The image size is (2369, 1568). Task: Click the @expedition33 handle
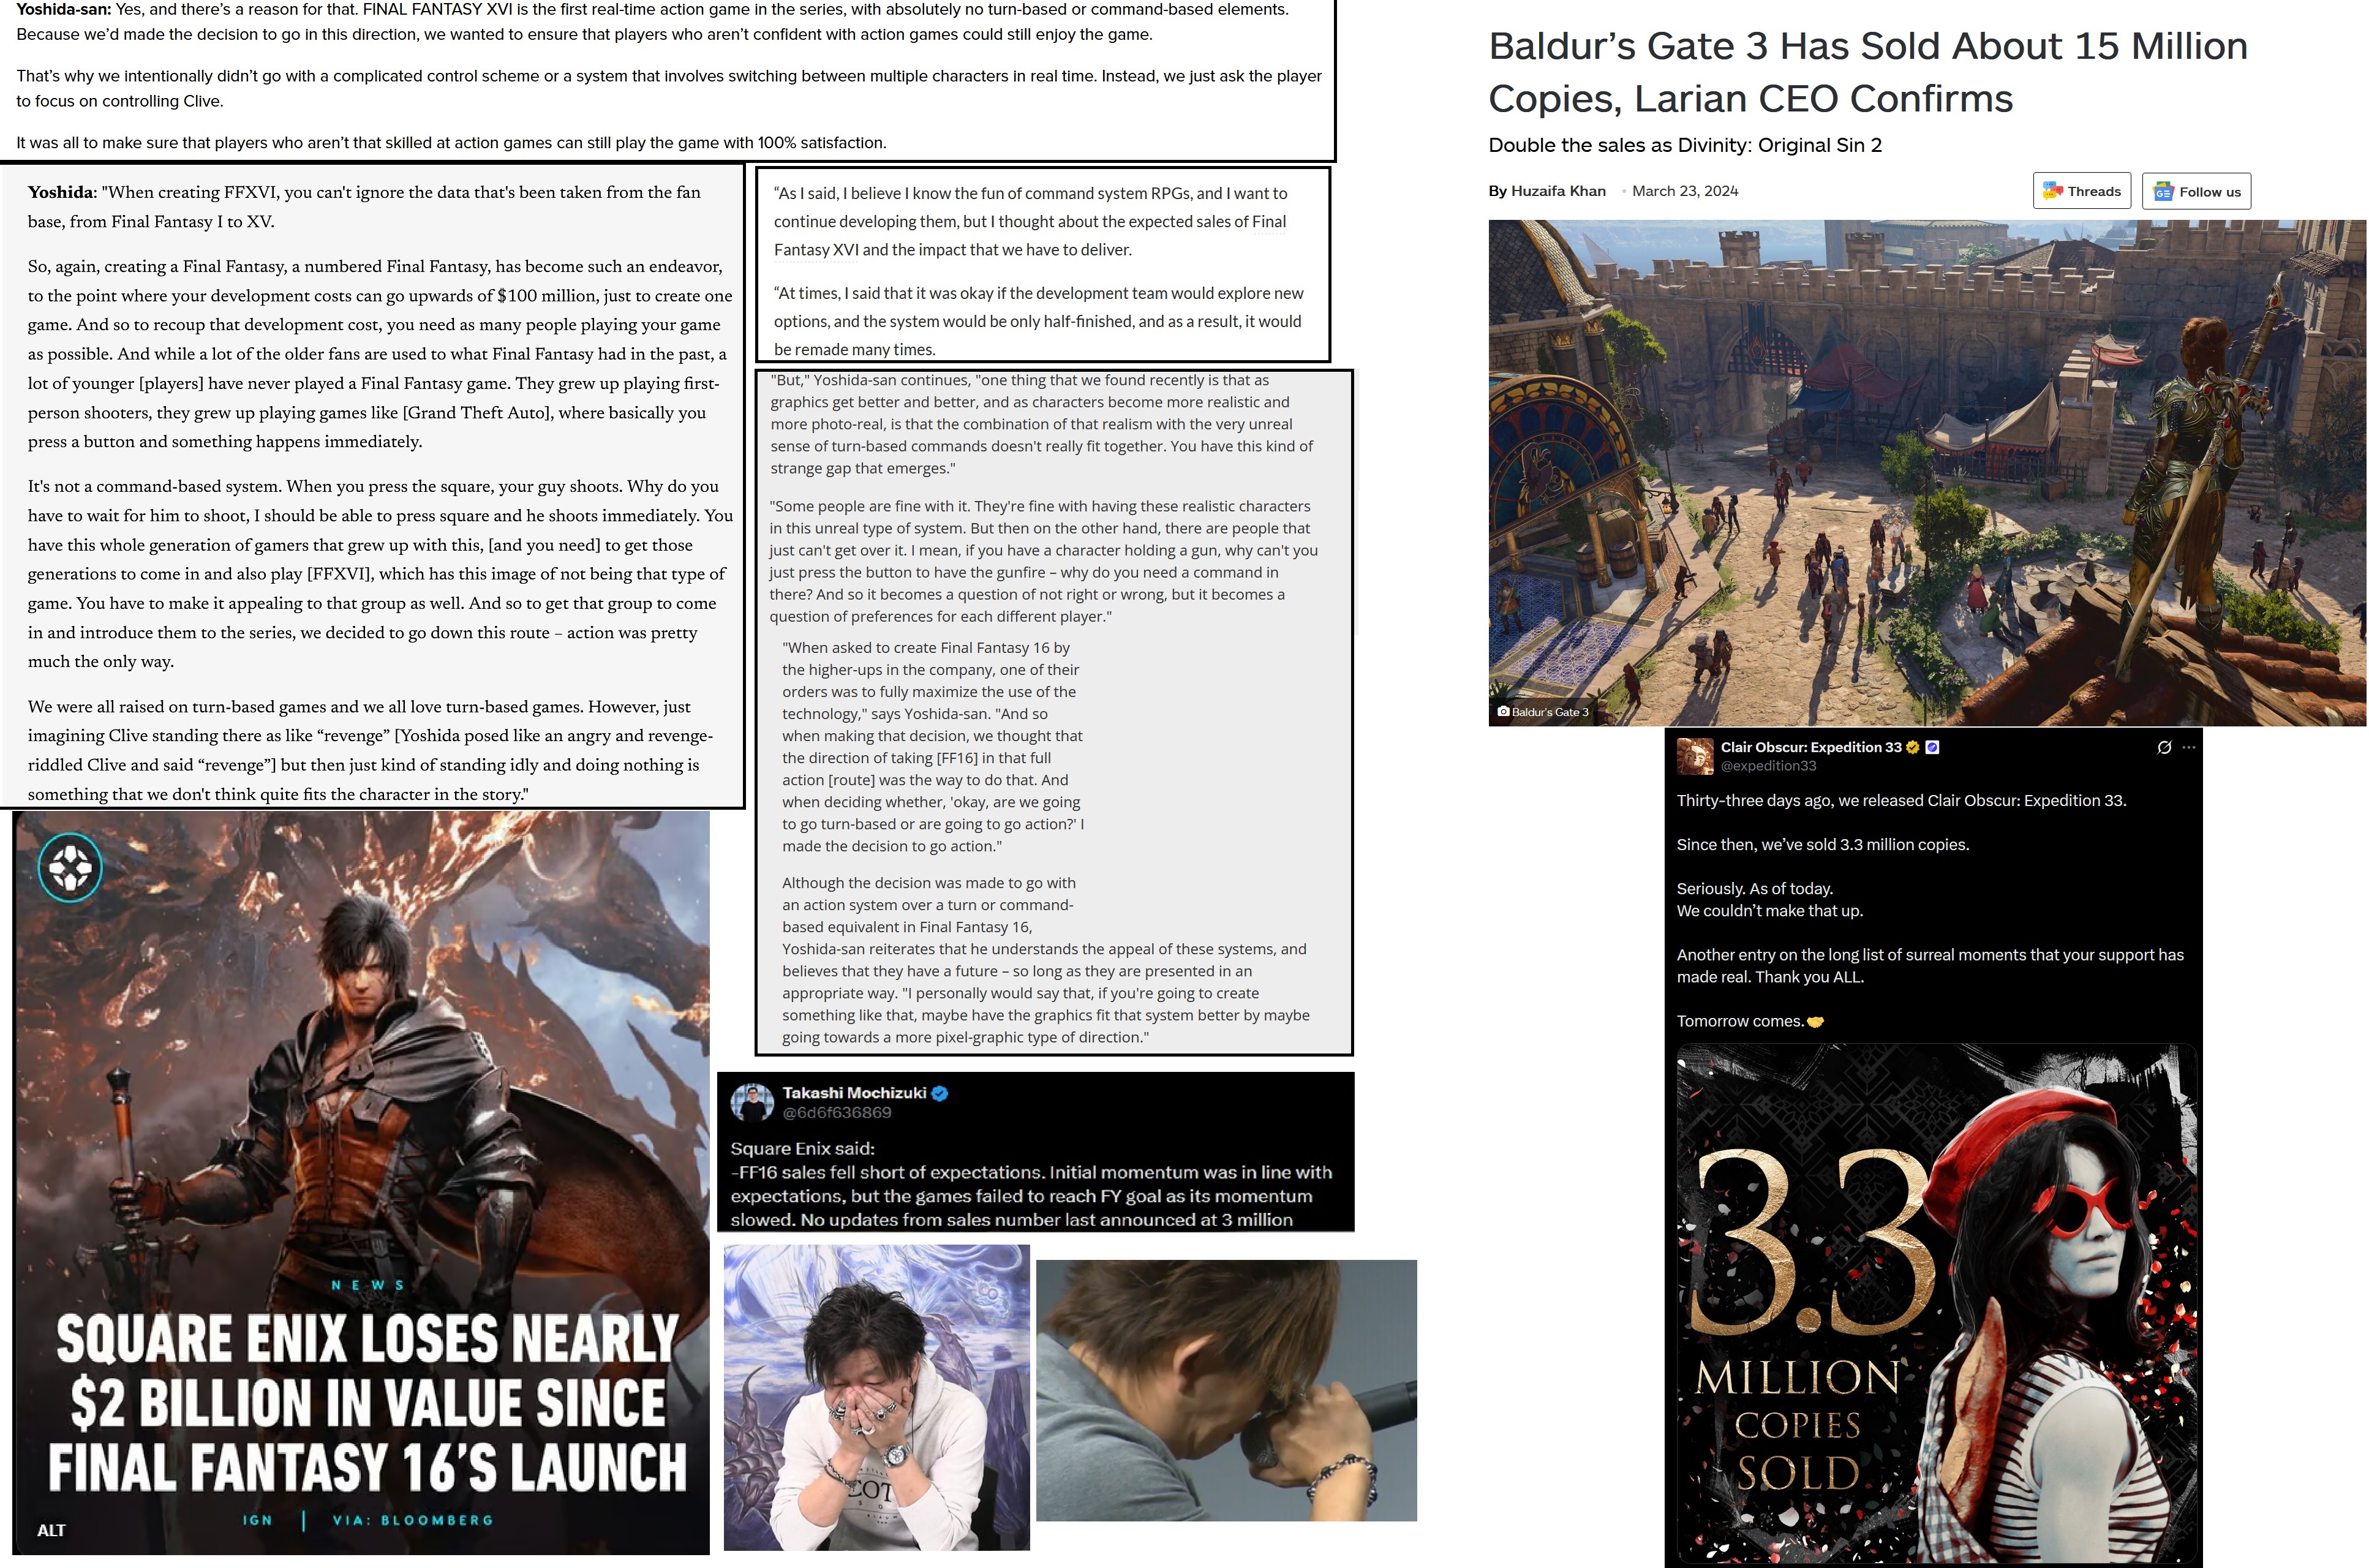point(1768,766)
